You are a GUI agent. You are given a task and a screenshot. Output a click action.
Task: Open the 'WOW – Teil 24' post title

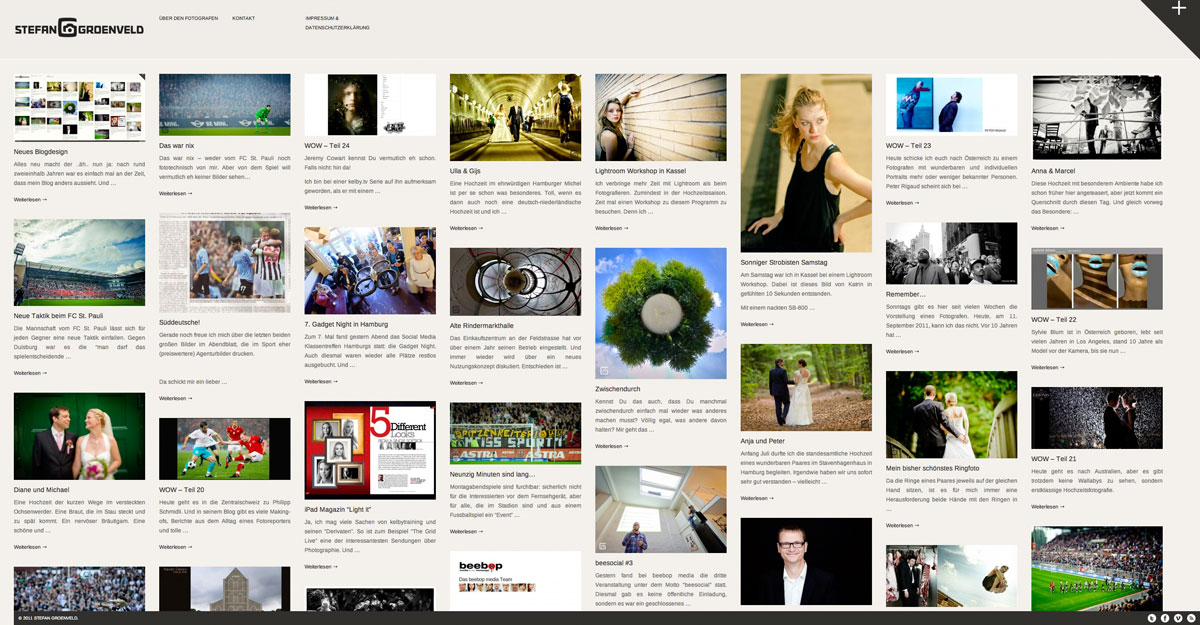327,146
